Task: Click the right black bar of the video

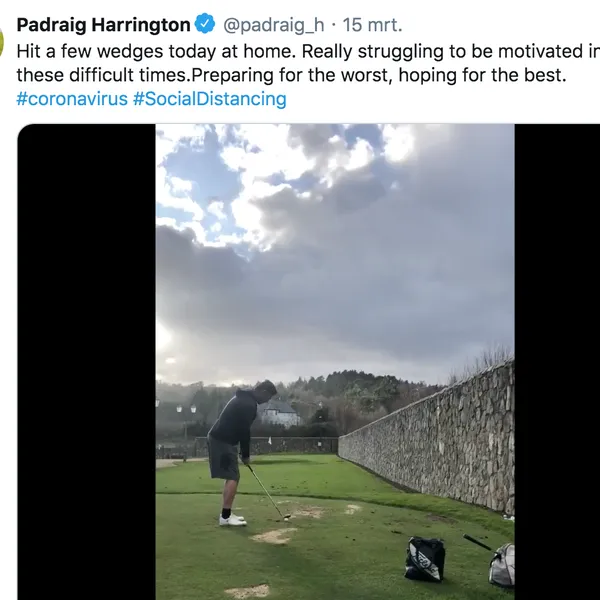Action: click(x=557, y=362)
